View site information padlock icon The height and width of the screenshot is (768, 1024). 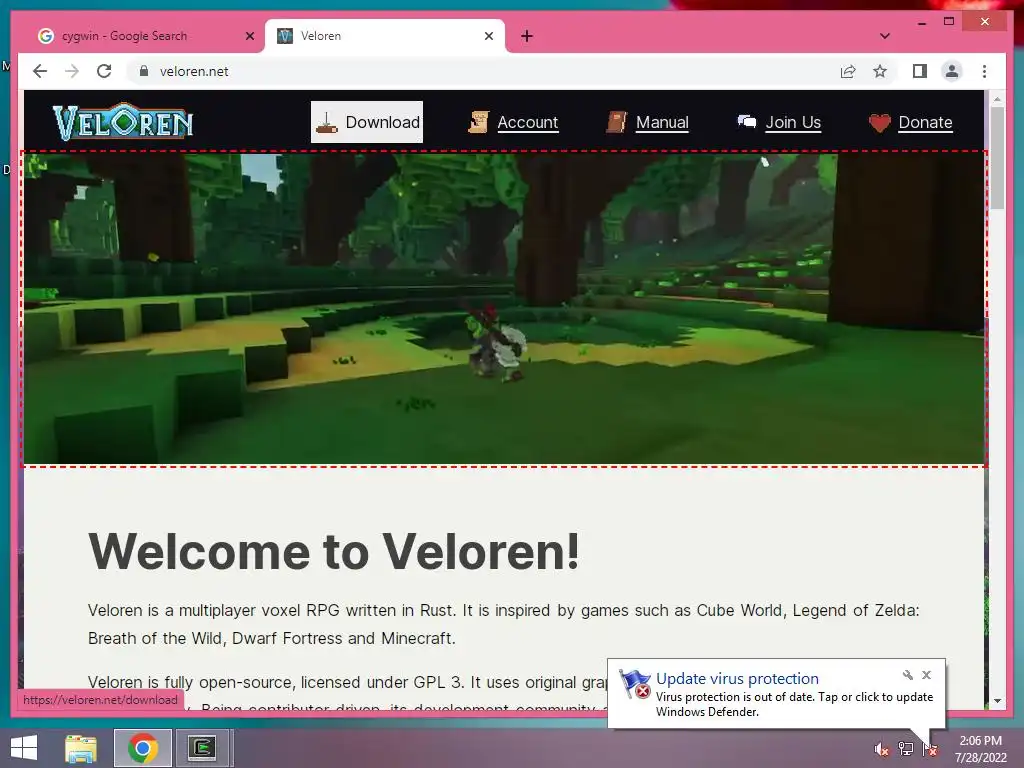[144, 71]
